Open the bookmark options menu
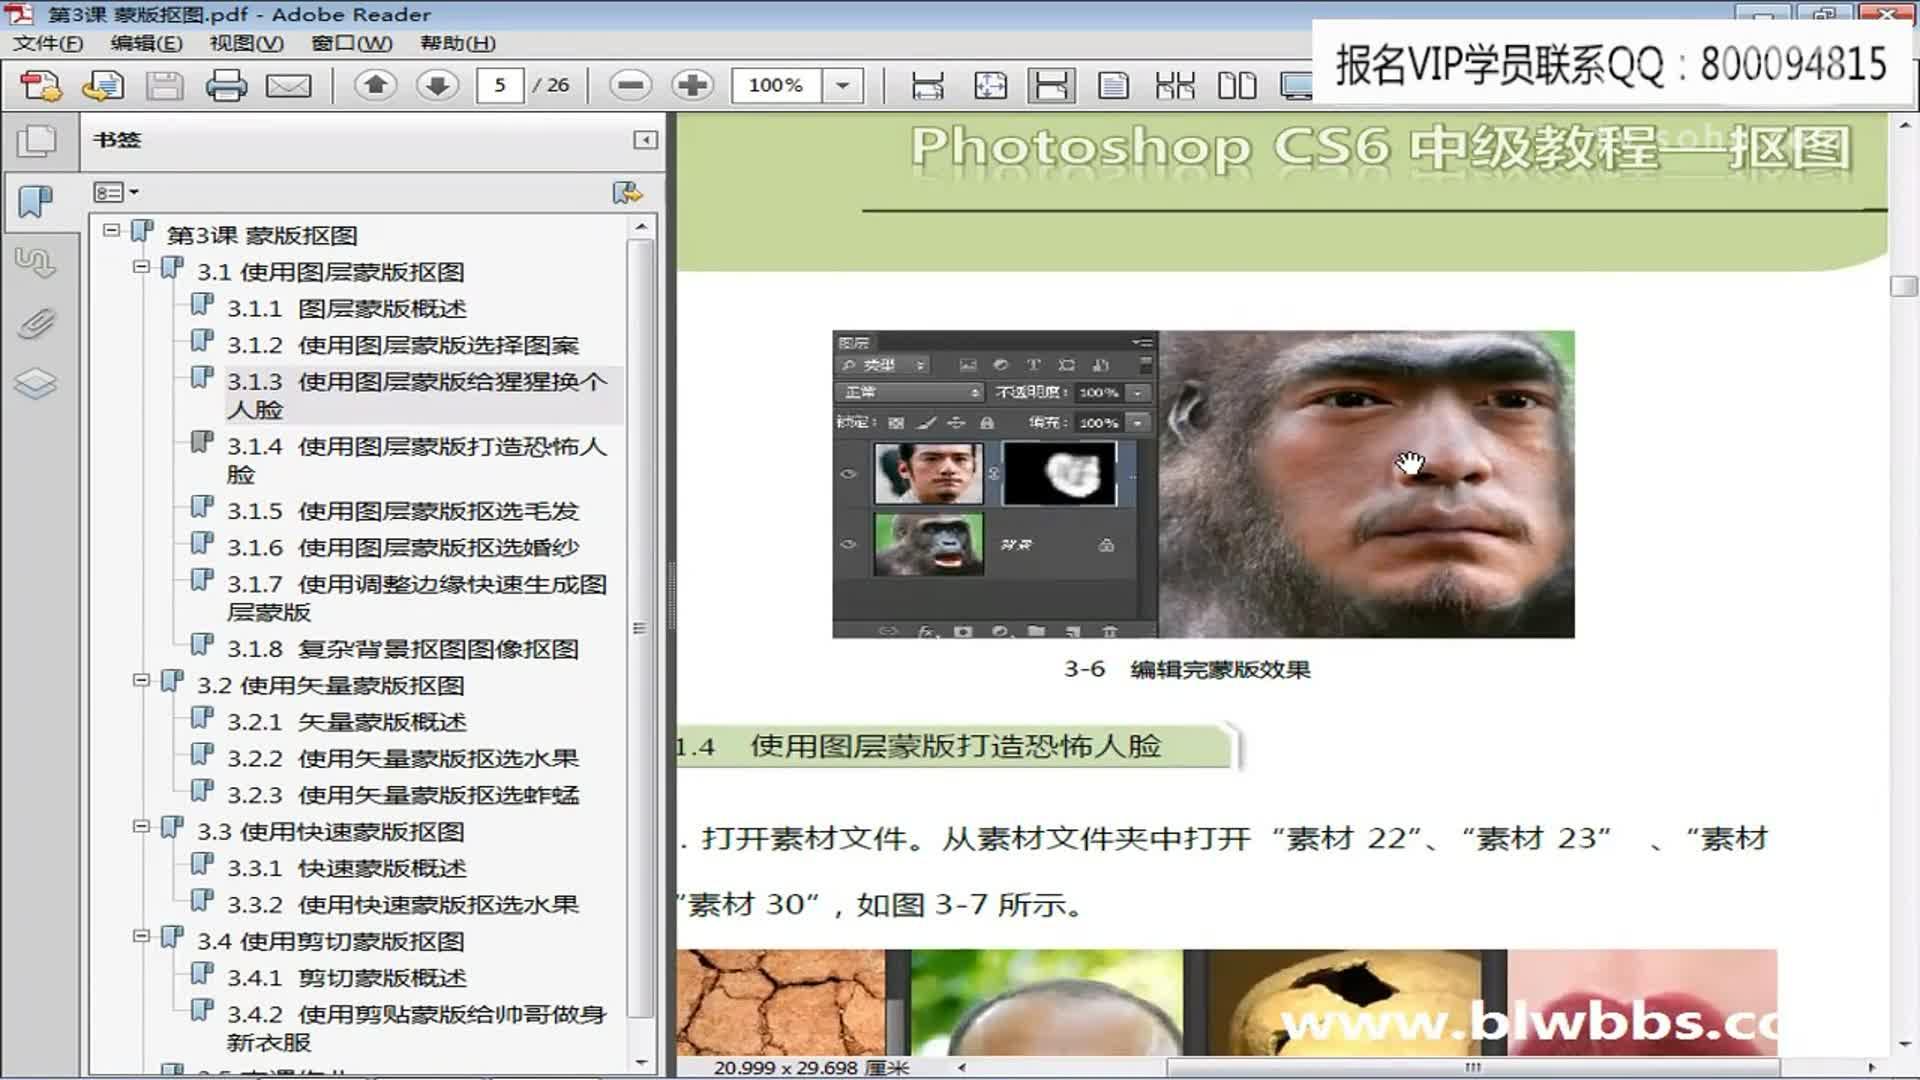This screenshot has height=1080, width=1920. [x=114, y=192]
